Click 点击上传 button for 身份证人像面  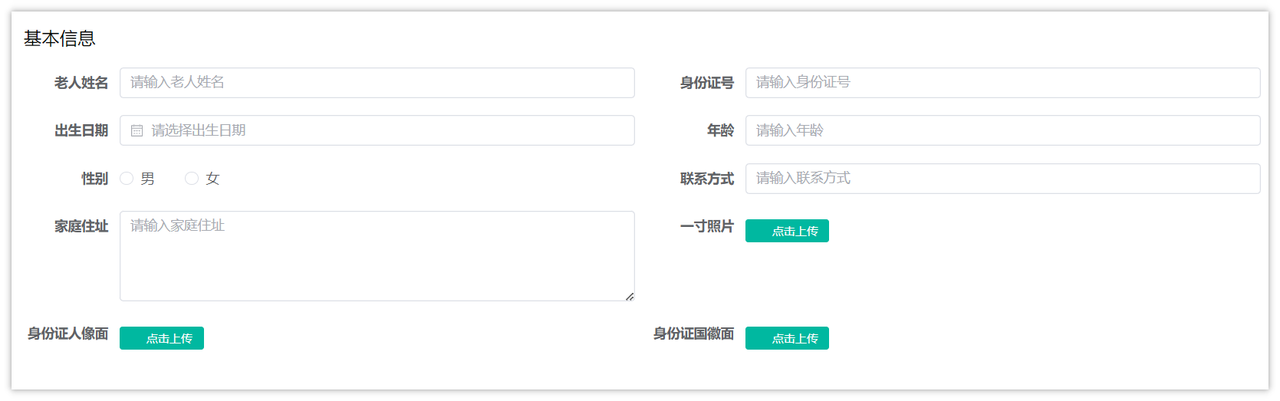162,338
